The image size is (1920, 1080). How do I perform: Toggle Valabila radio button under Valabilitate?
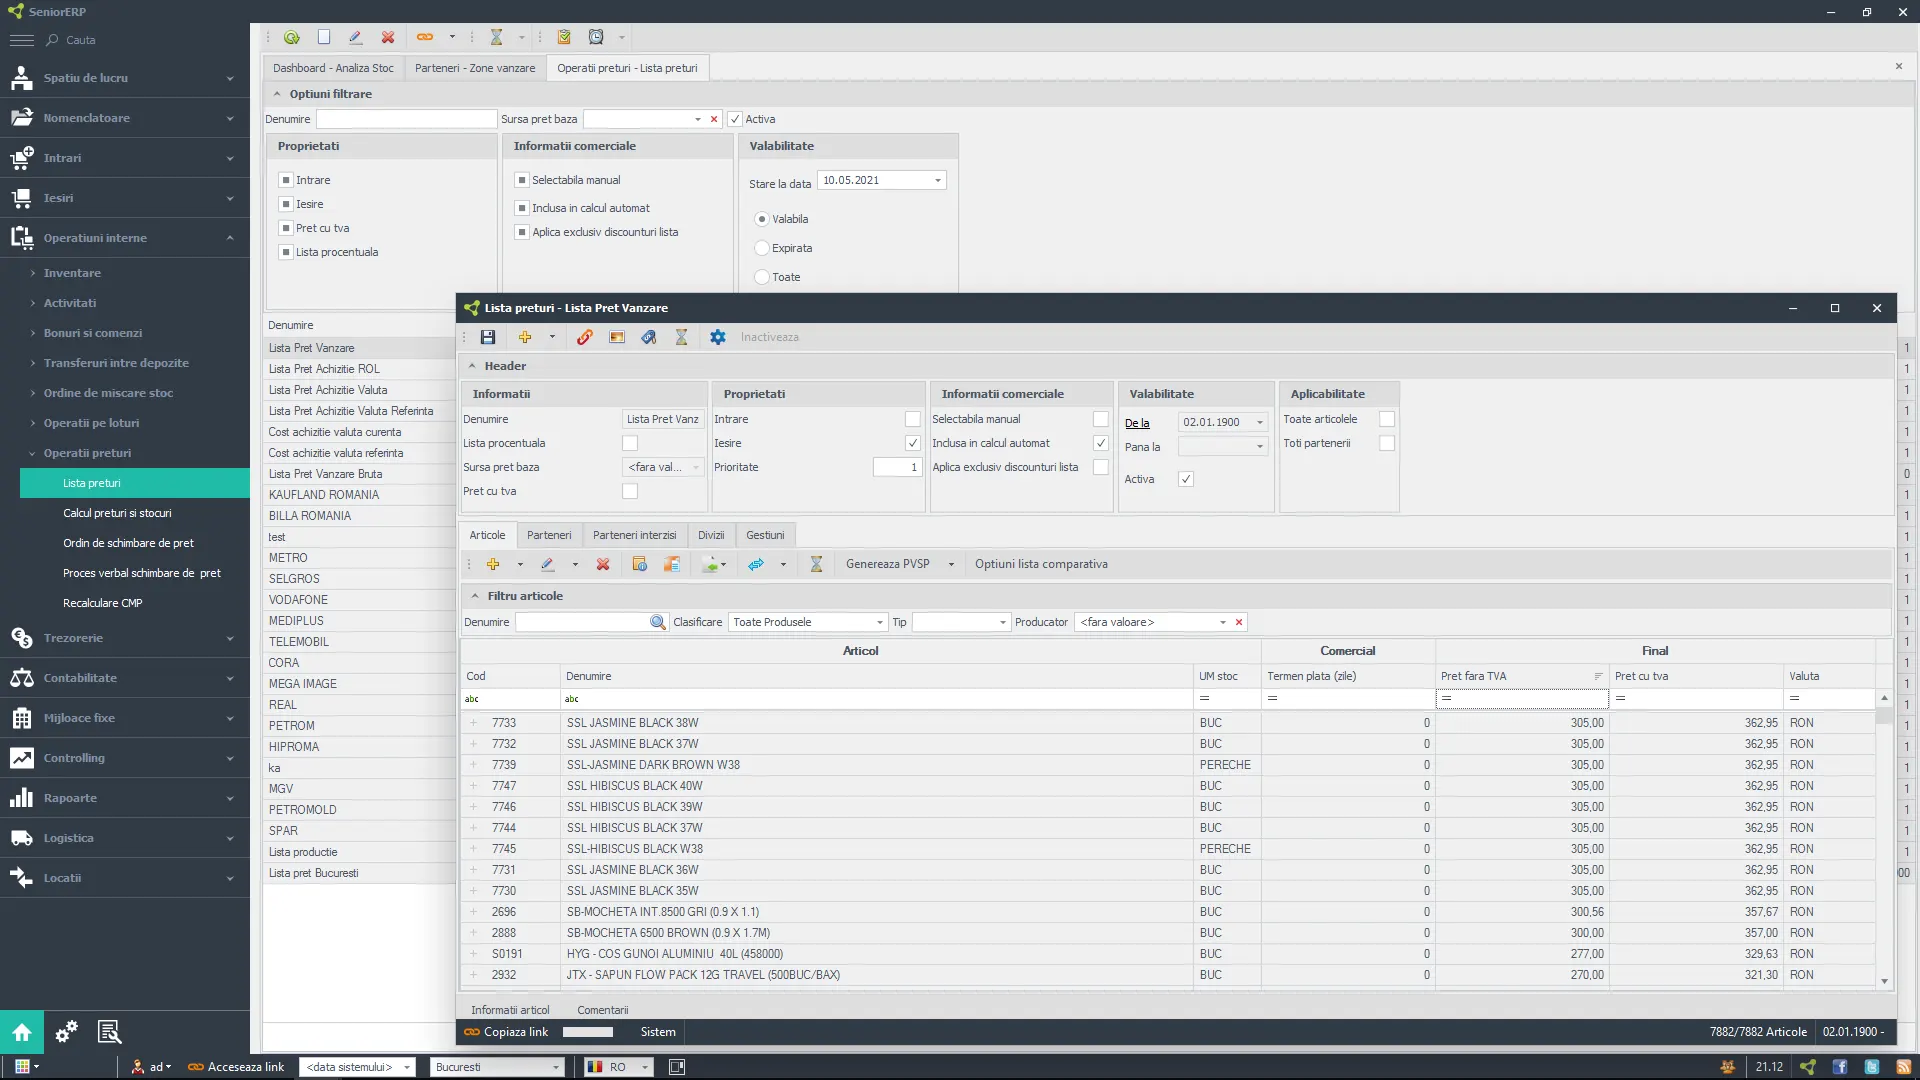[x=761, y=218]
